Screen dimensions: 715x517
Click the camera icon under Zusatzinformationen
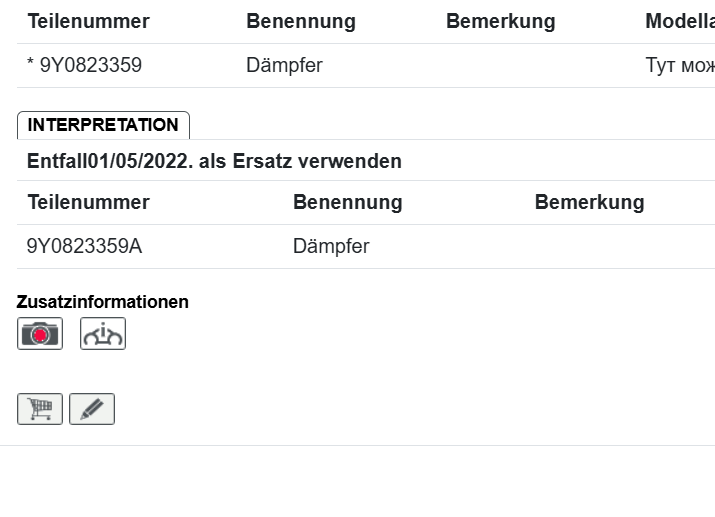pos(40,333)
